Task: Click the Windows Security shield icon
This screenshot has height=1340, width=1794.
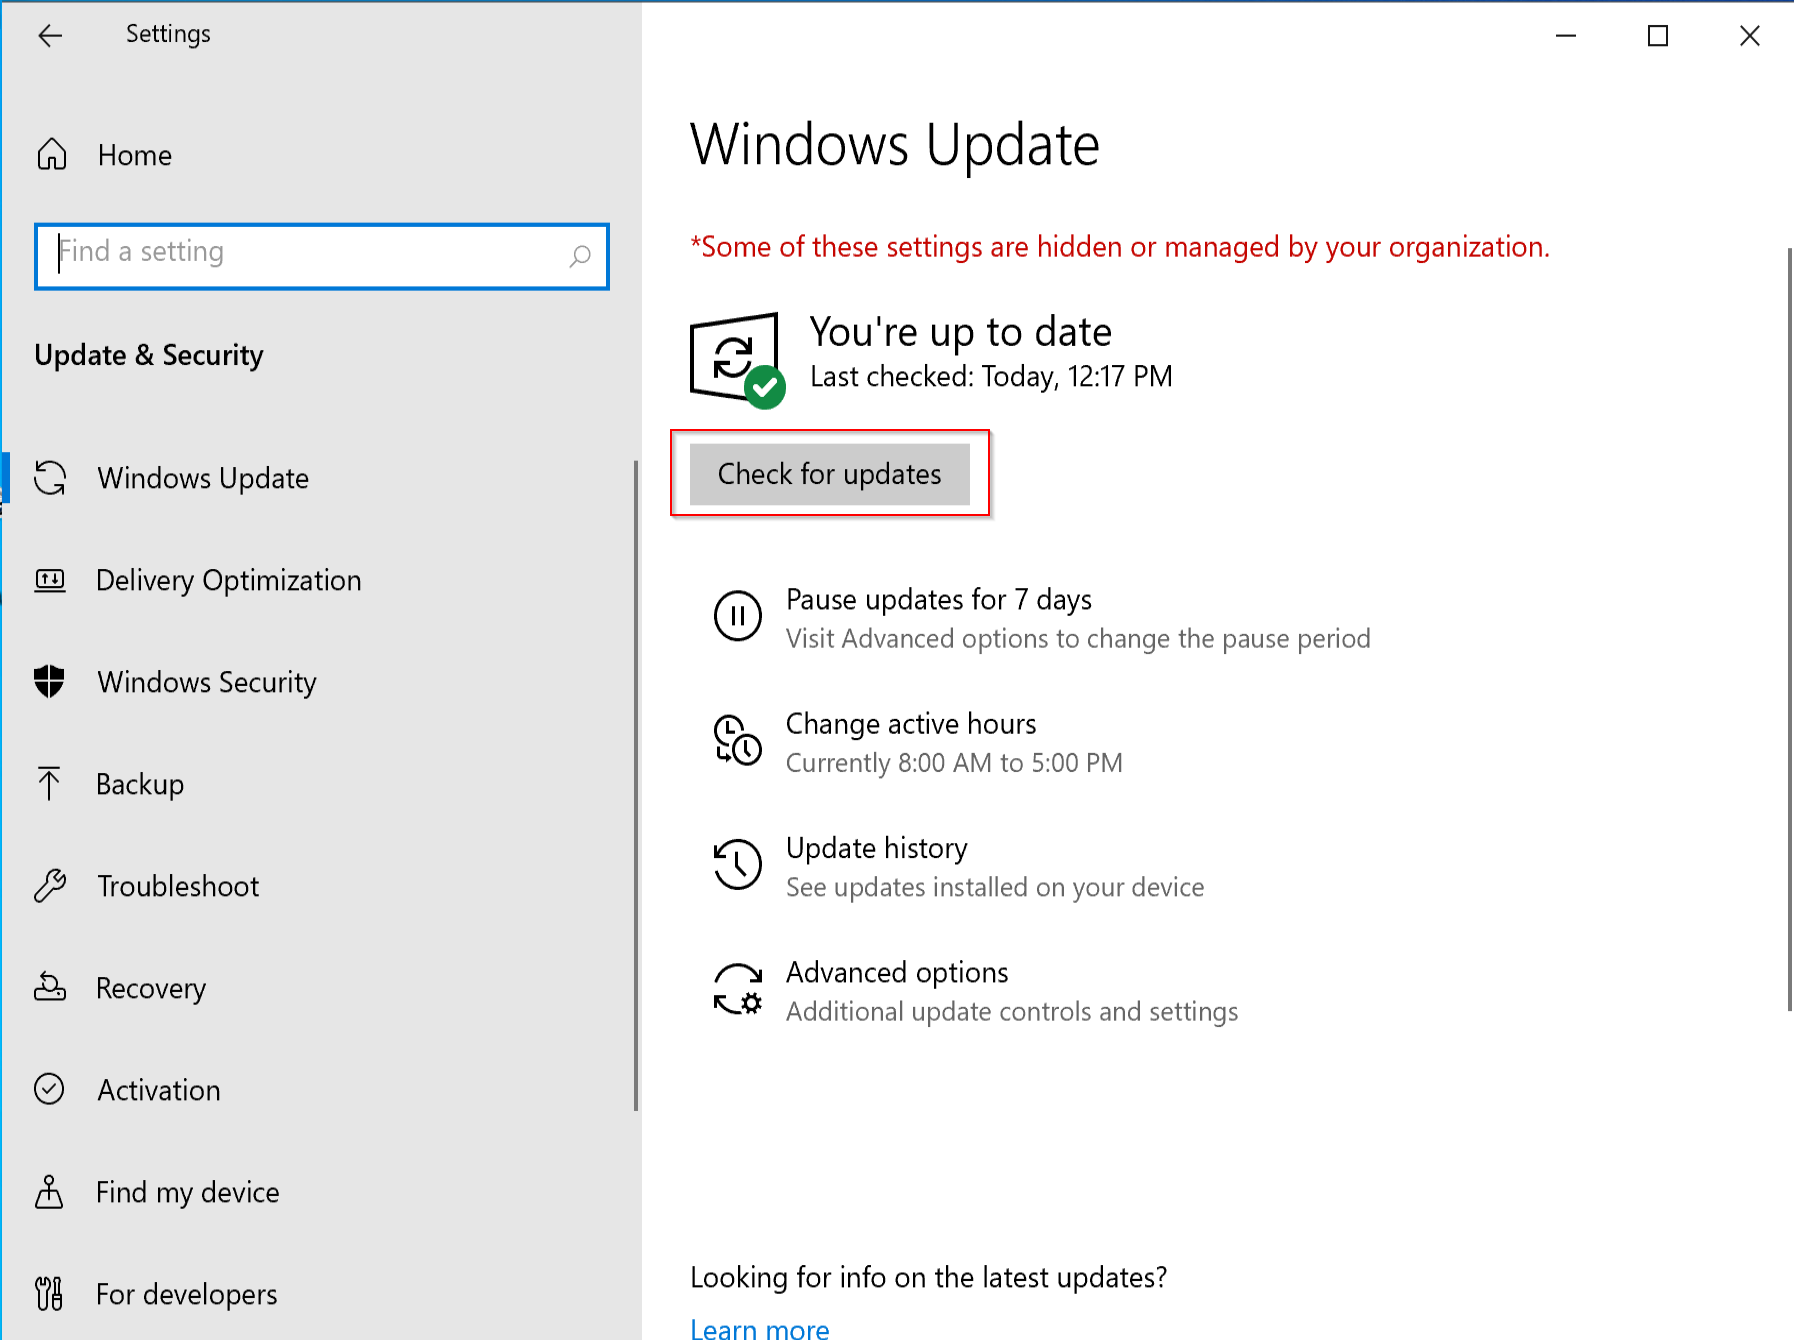Action: point(49,681)
